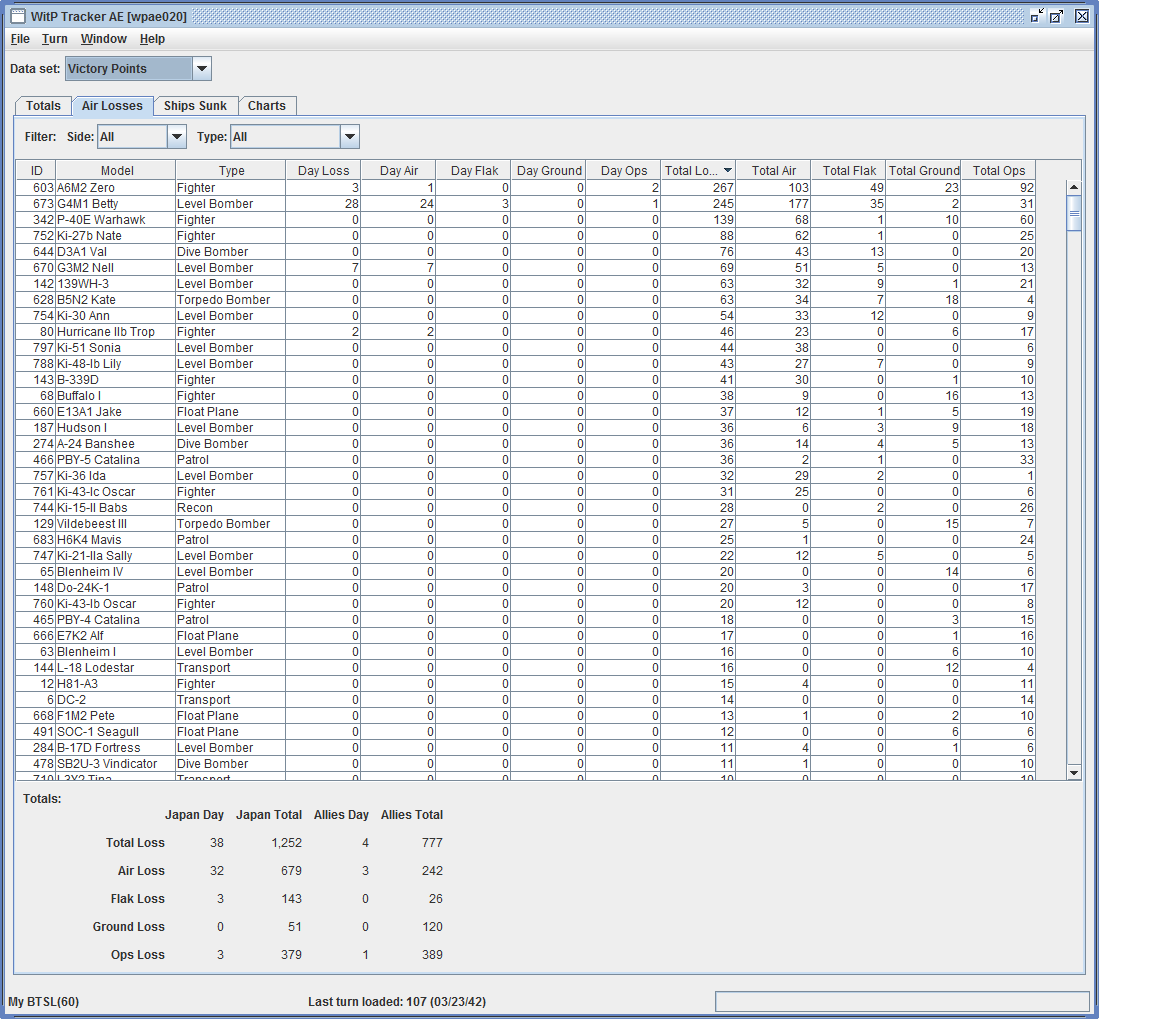This screenshot has height=1019, width=1152.
Task: Select the PBY-5 Catalina row
Action: coord(526,460)
